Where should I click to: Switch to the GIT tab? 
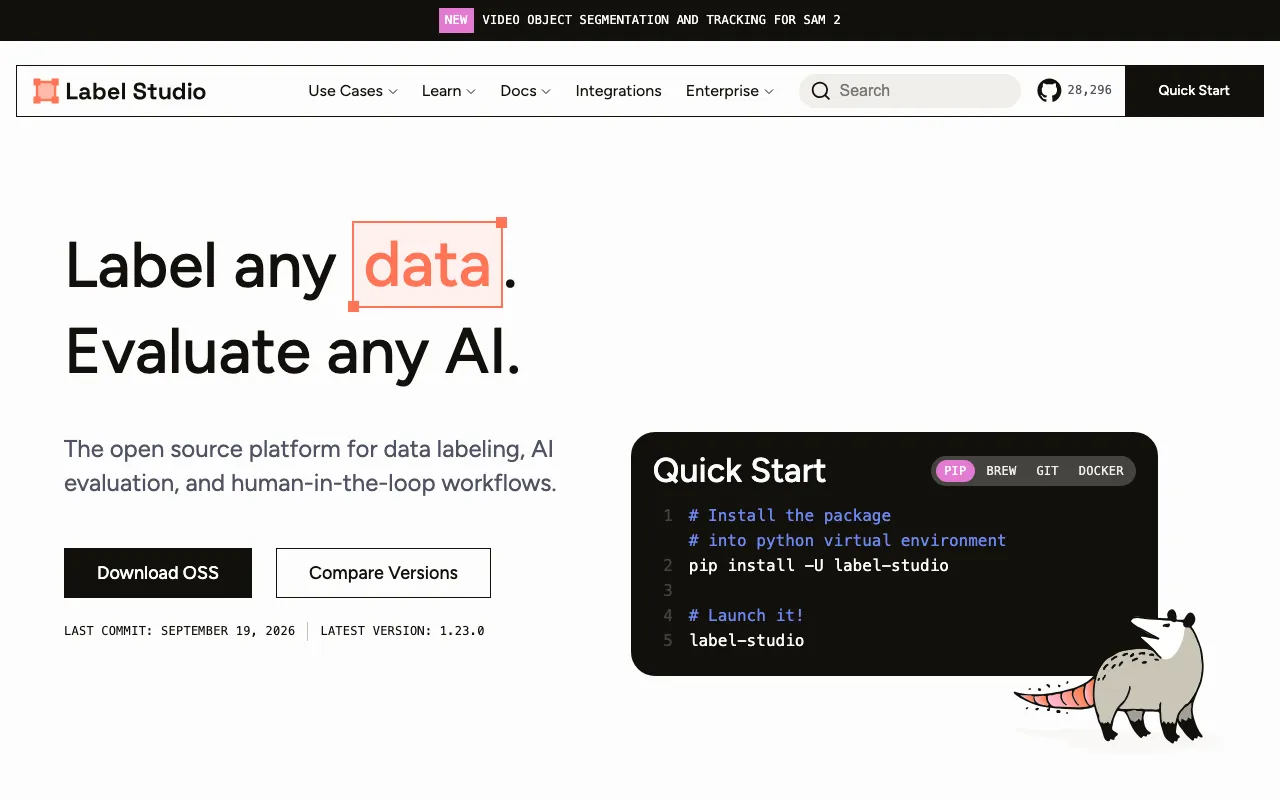[x=1047, y=471]
